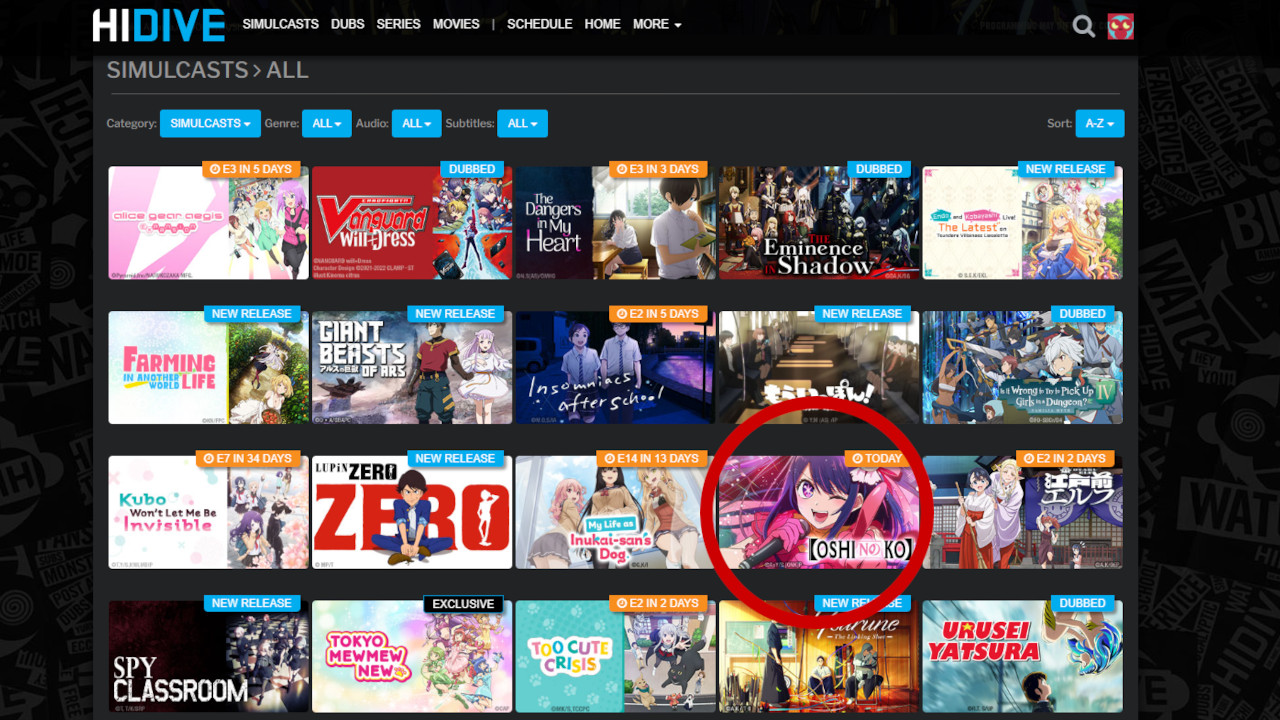Open the Spy Classroom thumbnail

coord(208,657)
